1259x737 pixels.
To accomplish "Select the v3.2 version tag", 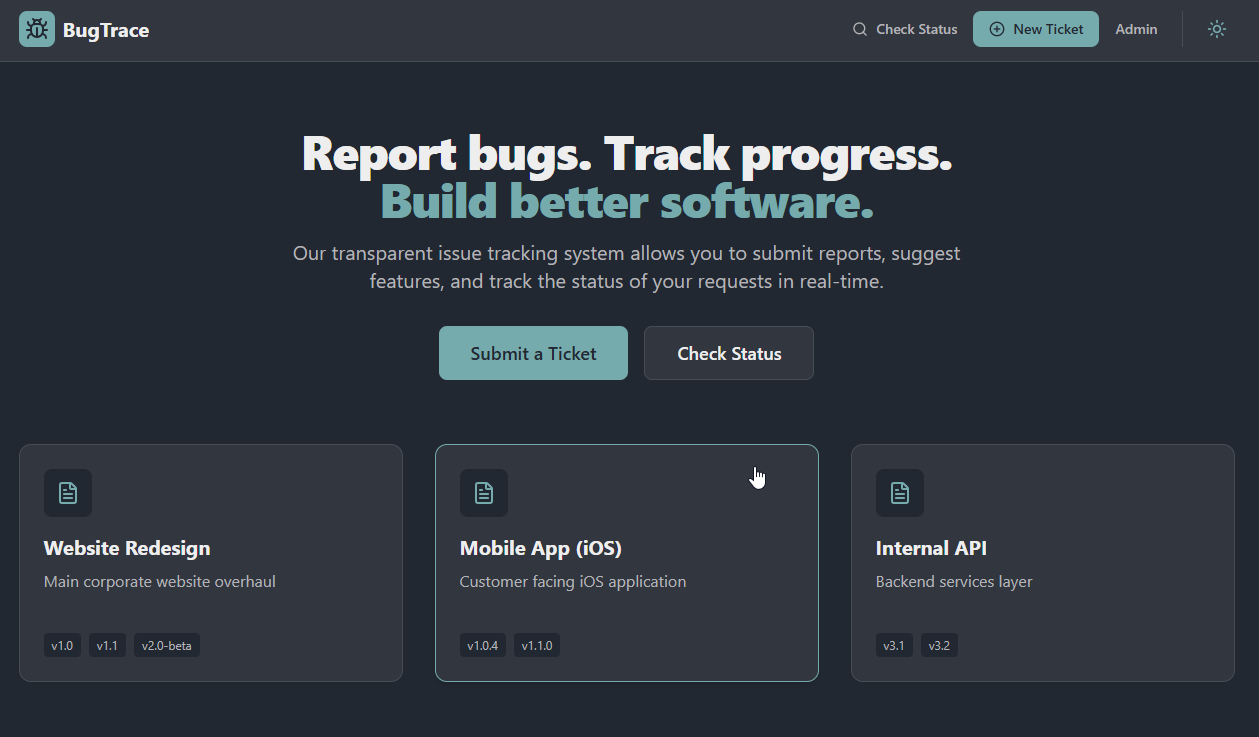I will 939,645.
